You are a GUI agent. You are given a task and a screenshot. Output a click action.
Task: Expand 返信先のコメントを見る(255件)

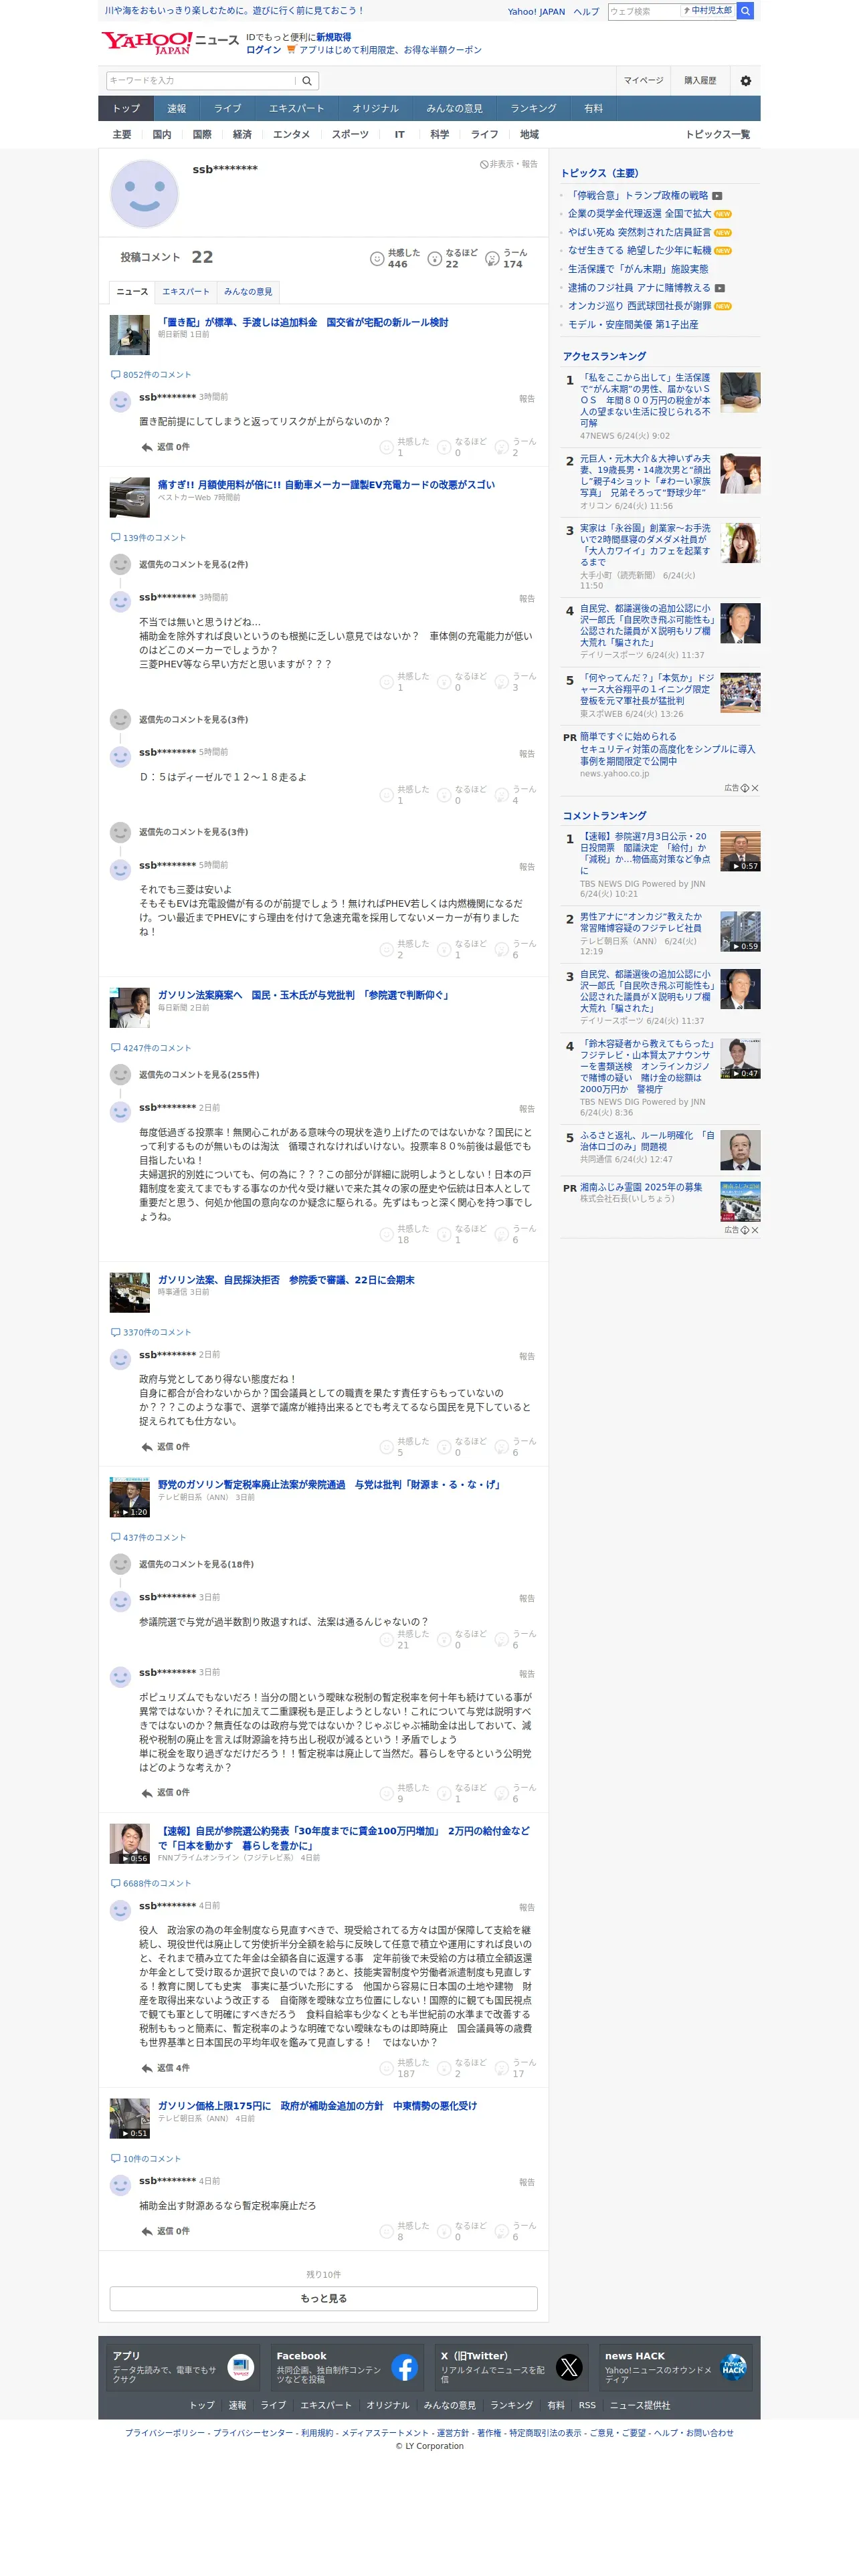click(x=199, y=1075)
